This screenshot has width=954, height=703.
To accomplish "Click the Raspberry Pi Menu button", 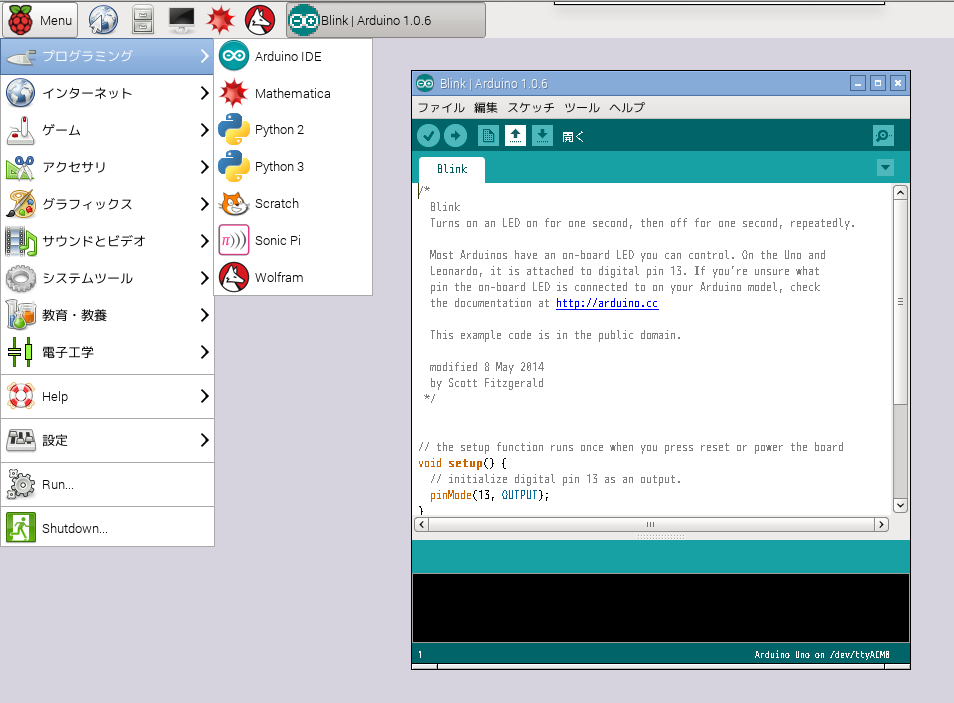I will click(41, 20).
